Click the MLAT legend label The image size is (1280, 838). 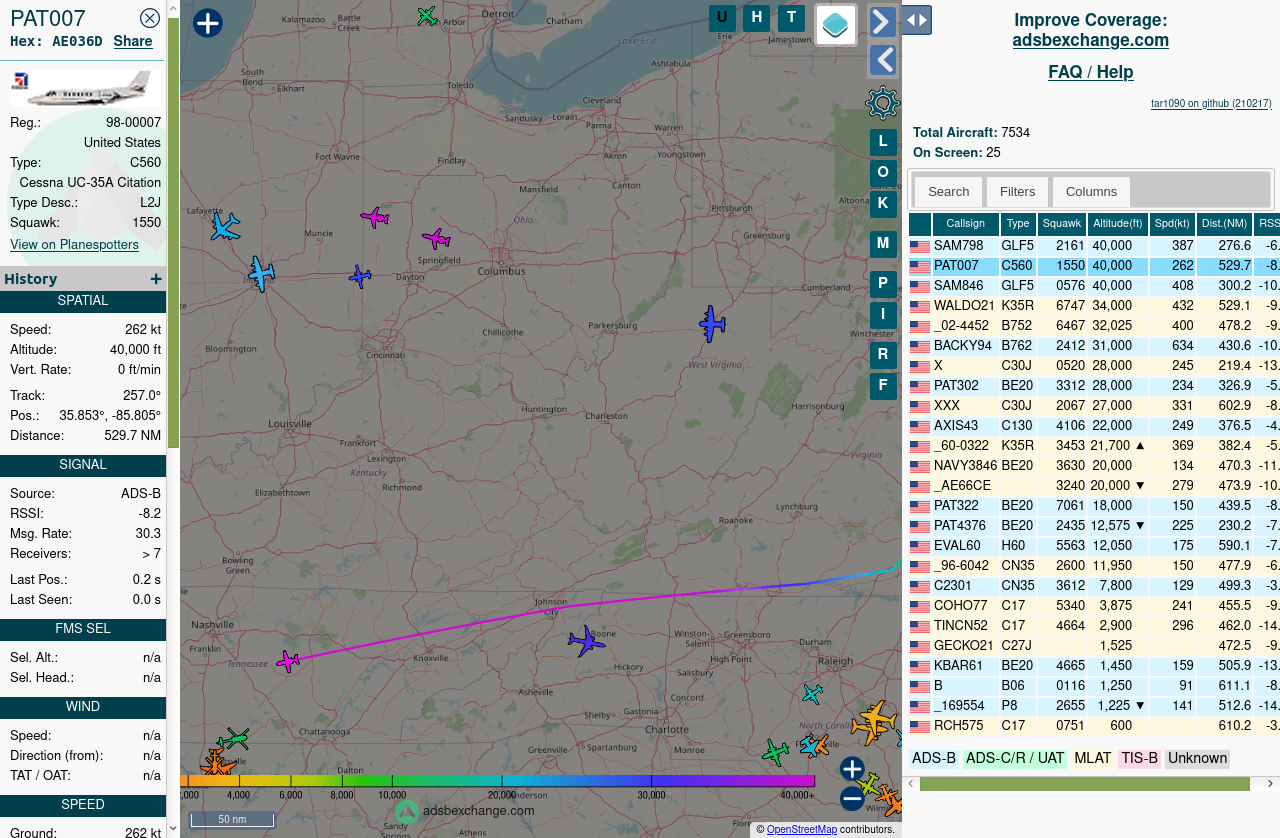pos(1093,759)
